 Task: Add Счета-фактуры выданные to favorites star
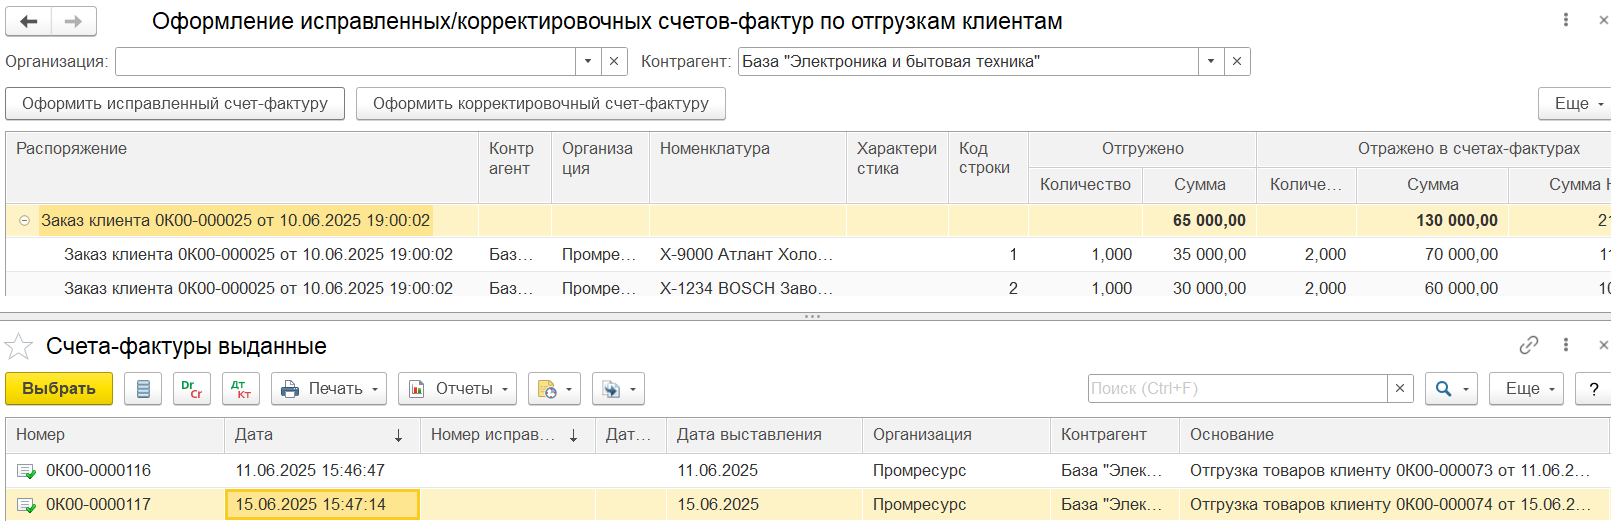coord(19,347)
